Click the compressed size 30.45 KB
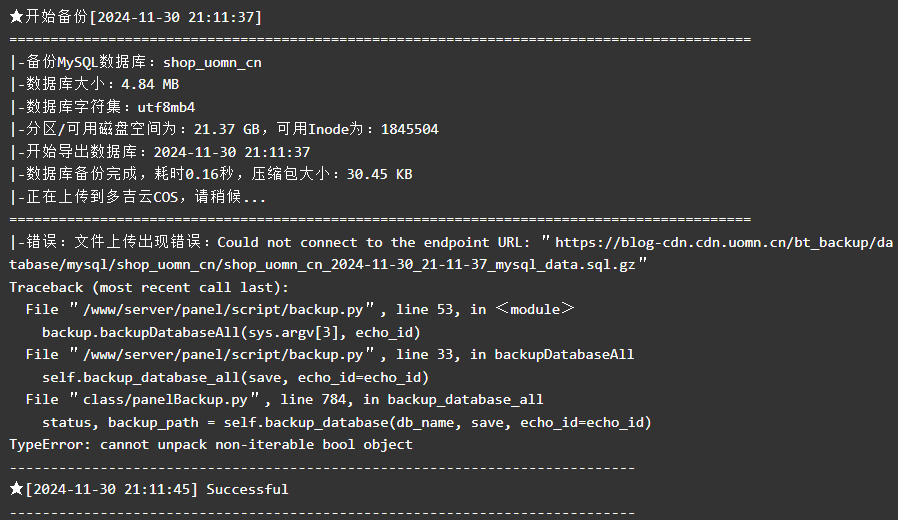The image size is (898, 520). pyautogui.click(x=379, y=174)
